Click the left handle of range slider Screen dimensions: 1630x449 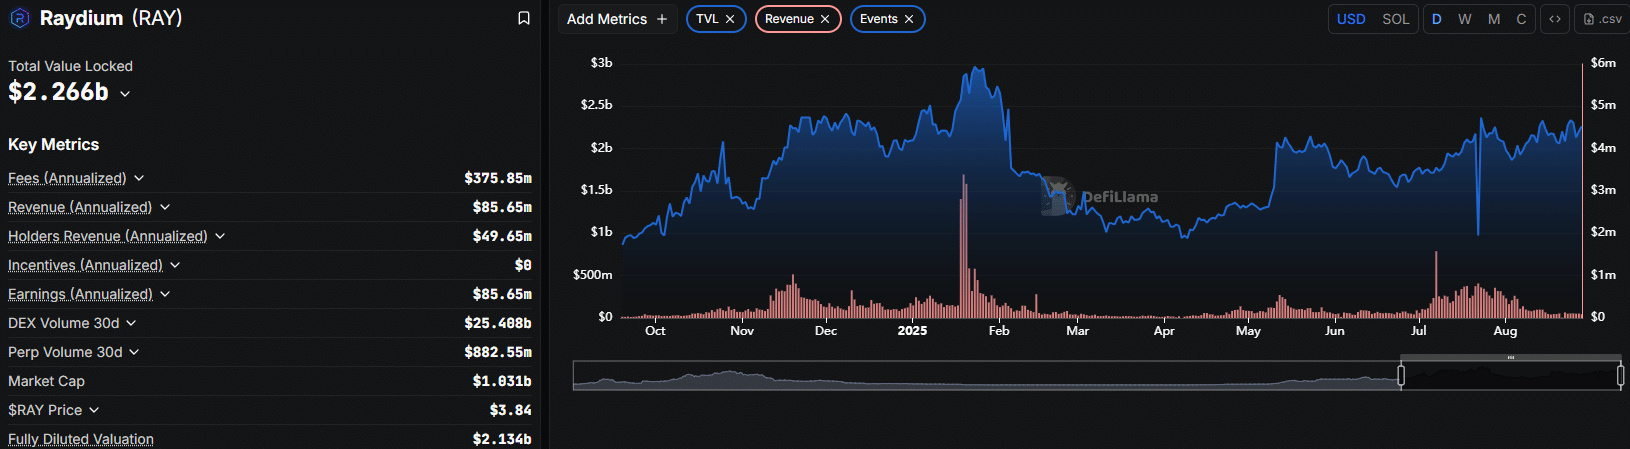pyautogui.click(x=1401, y=376)
